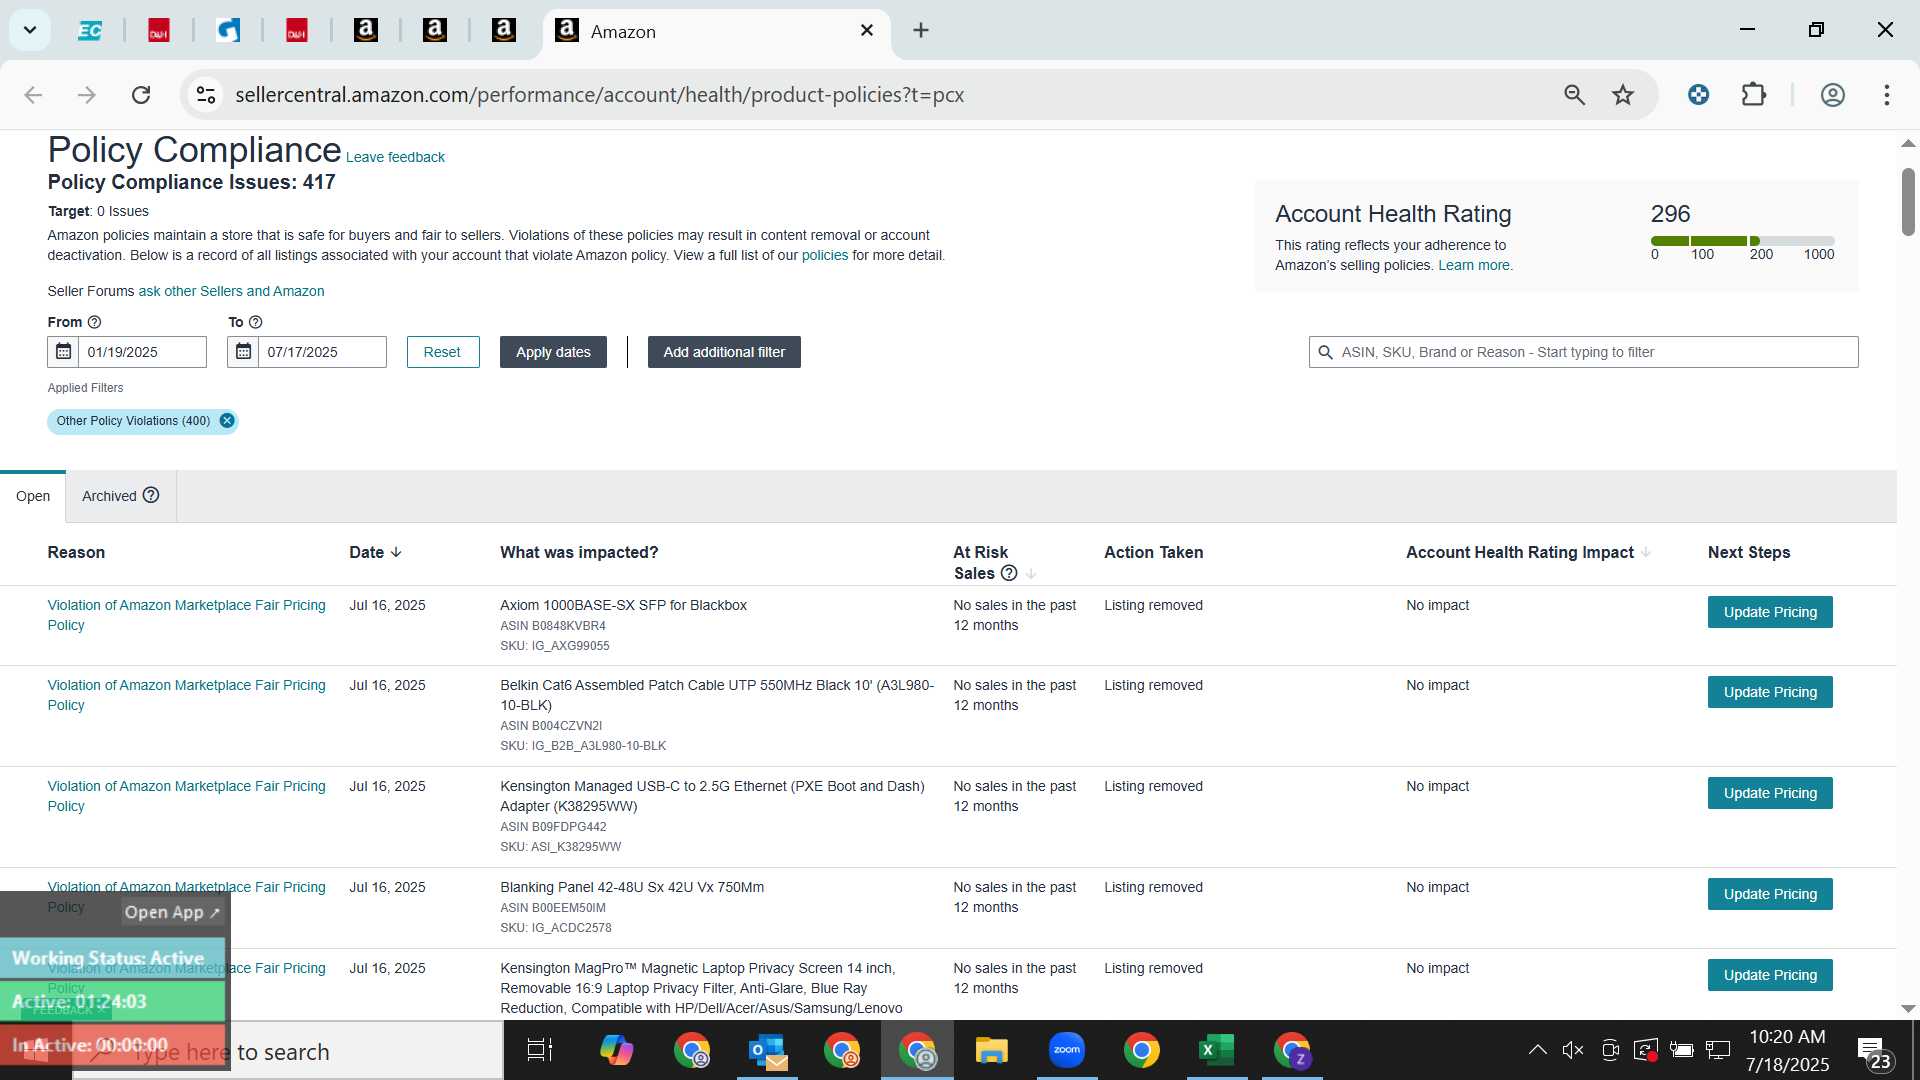Viewport: 1920px width, 1080px height.
Task: Select the Open tab
Action: (x=33, y=496)
